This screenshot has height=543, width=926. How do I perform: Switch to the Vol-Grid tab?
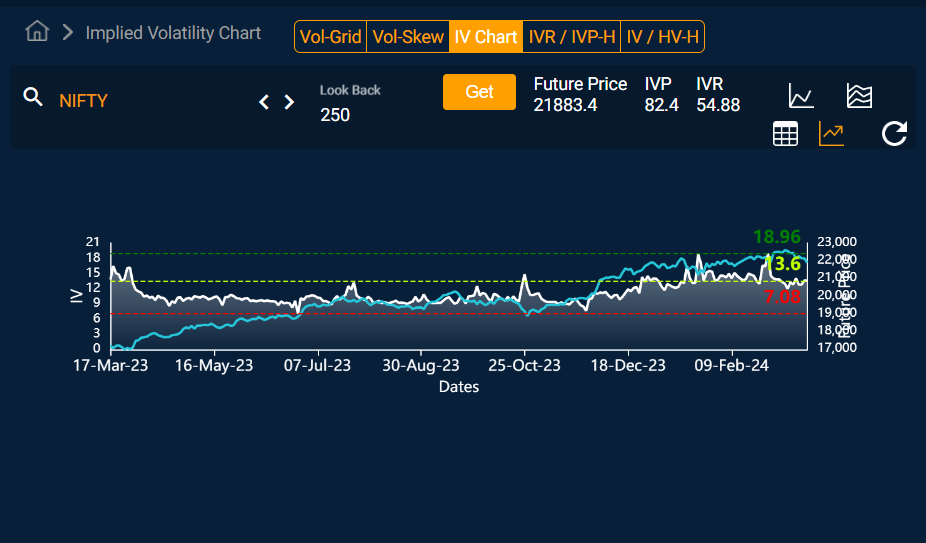[x=331, y=37]
